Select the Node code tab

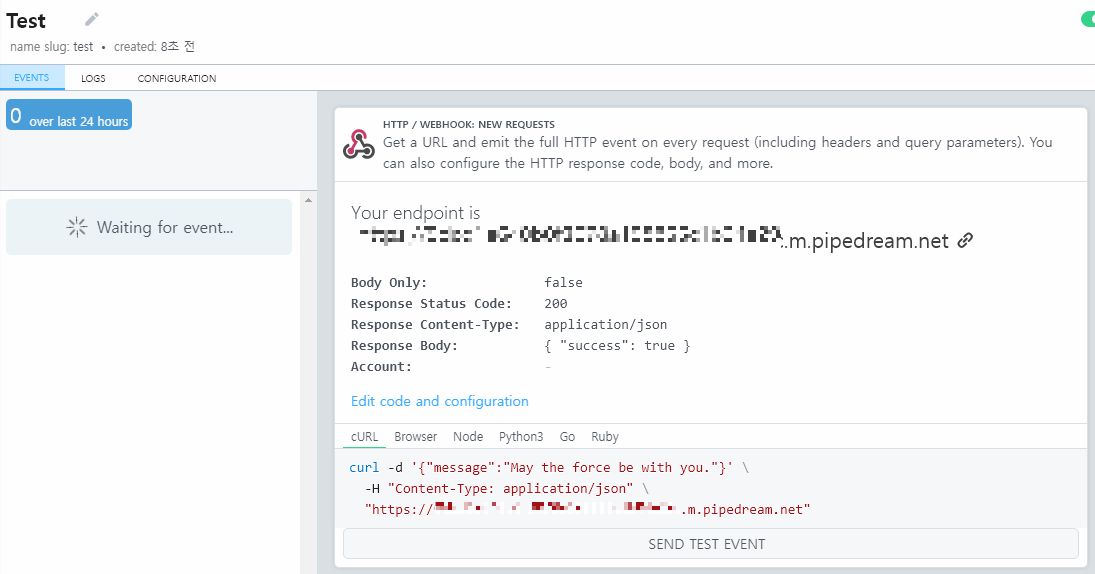[x=468, y=436]
